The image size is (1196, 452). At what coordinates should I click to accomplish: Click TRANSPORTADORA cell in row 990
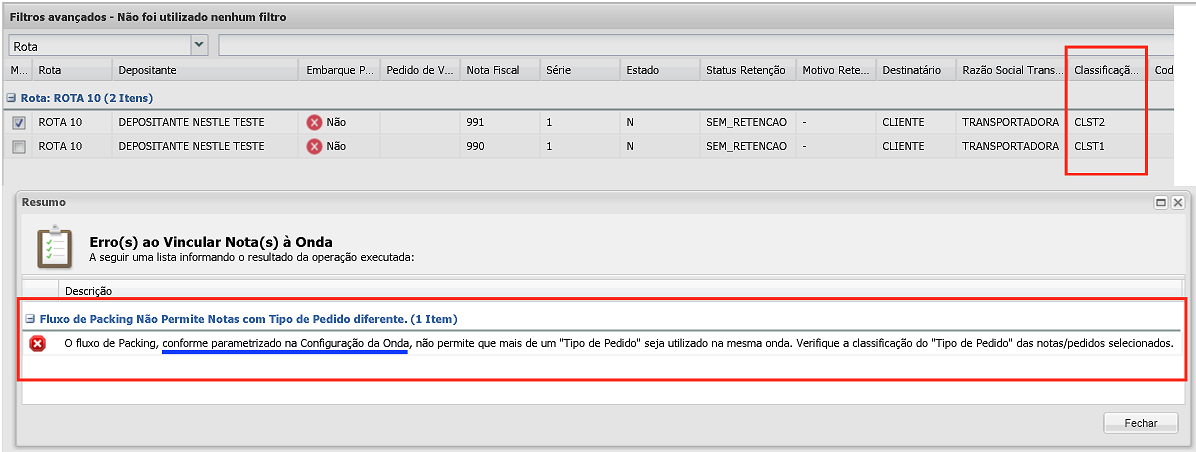pos(1012,147)
